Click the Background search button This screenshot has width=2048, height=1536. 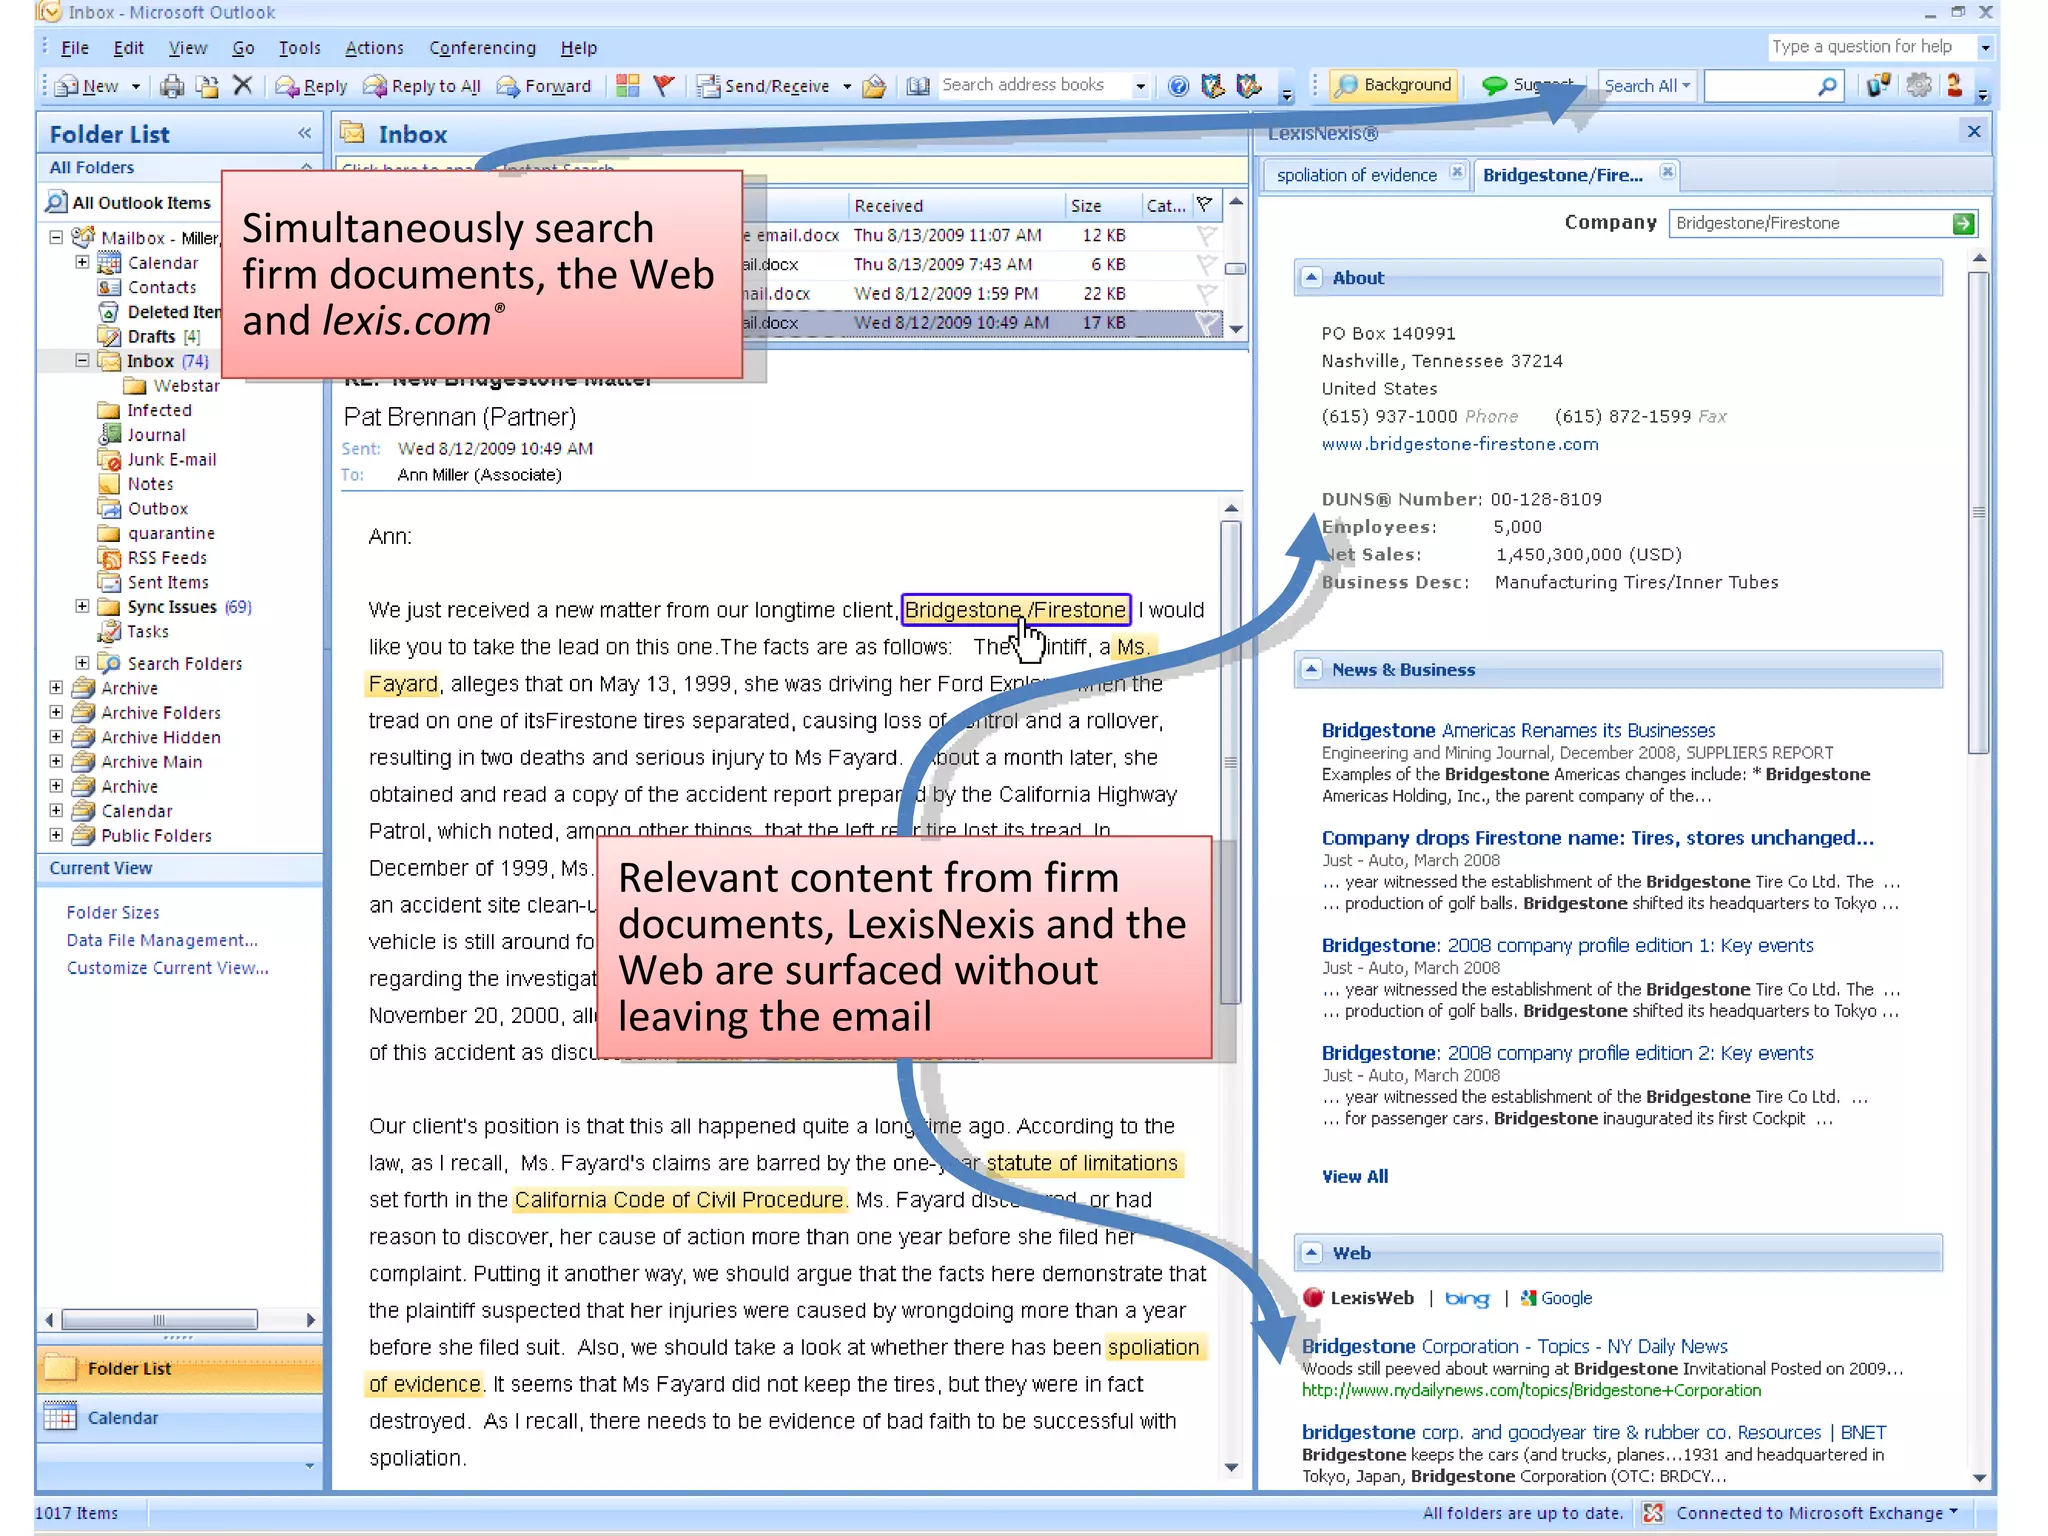pyautogui.click(x=1393, y=85)
